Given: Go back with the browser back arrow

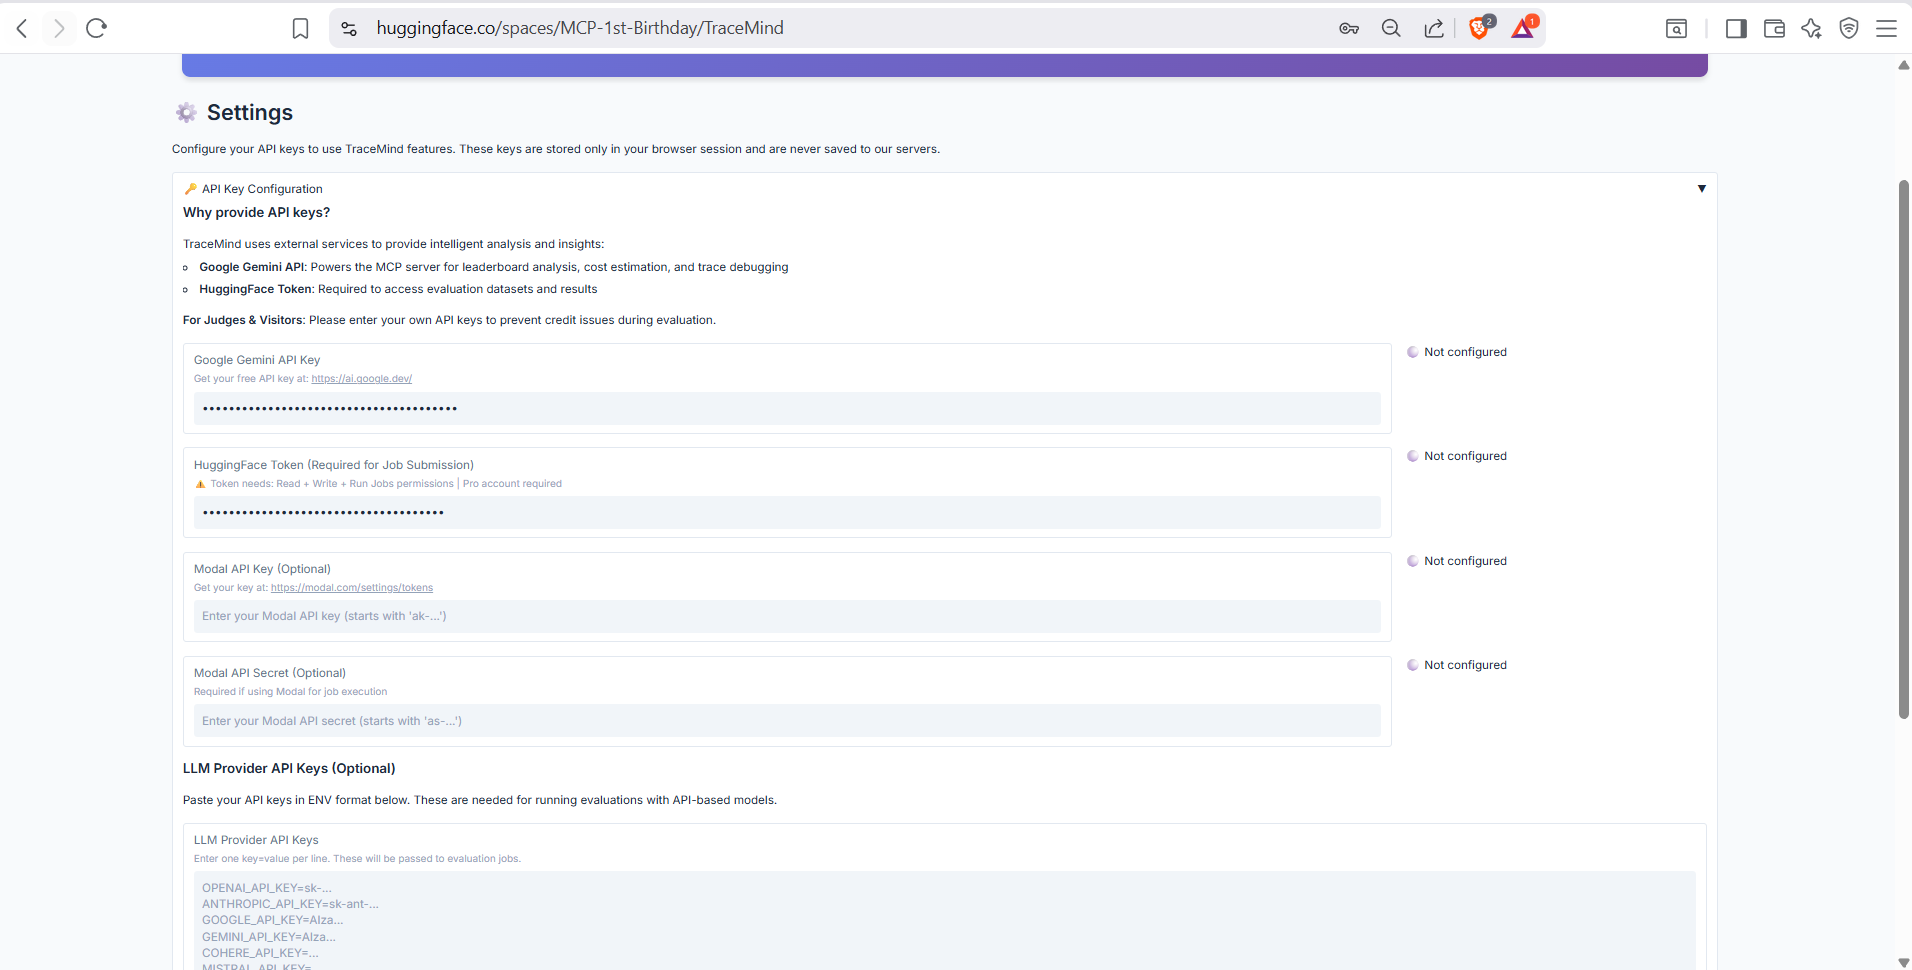Looking at the screenshot, I should click(22, 28).
